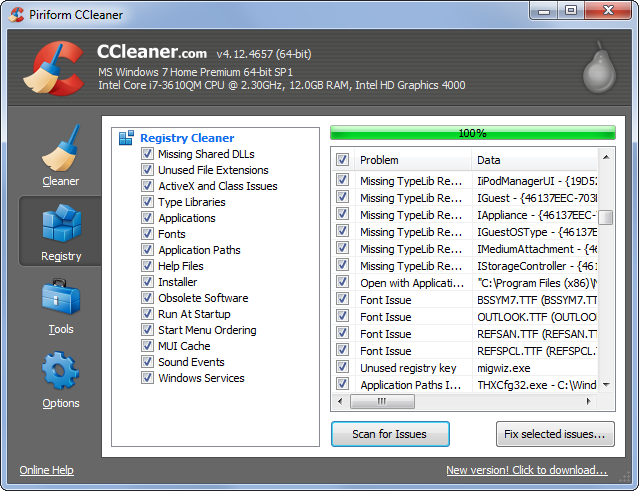The height and width of the screenshot is (491, 639).
Task: Uncheck the IiPodManagerUI issue row
Action: click(x=342, y=180)
